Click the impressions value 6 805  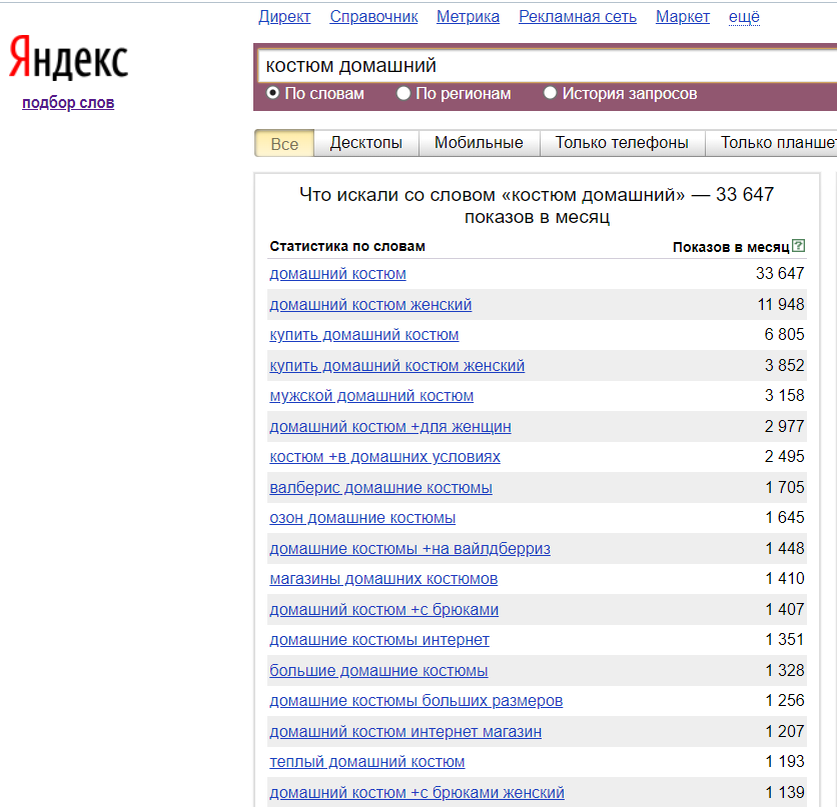784,334
